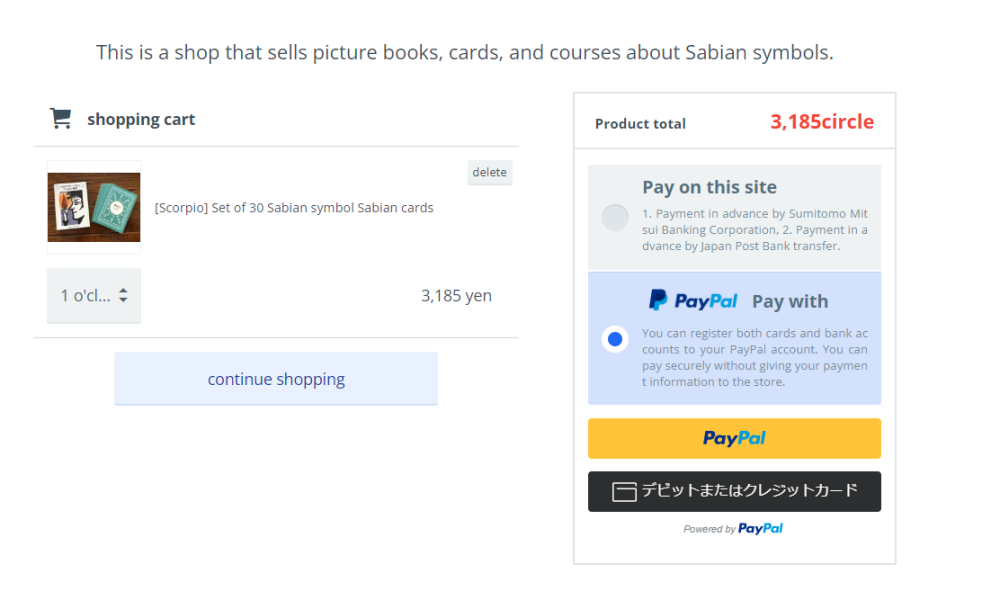The image size is (1000, 591).
Task: Click the "Product total" label
Action: (x=640, y=124)
